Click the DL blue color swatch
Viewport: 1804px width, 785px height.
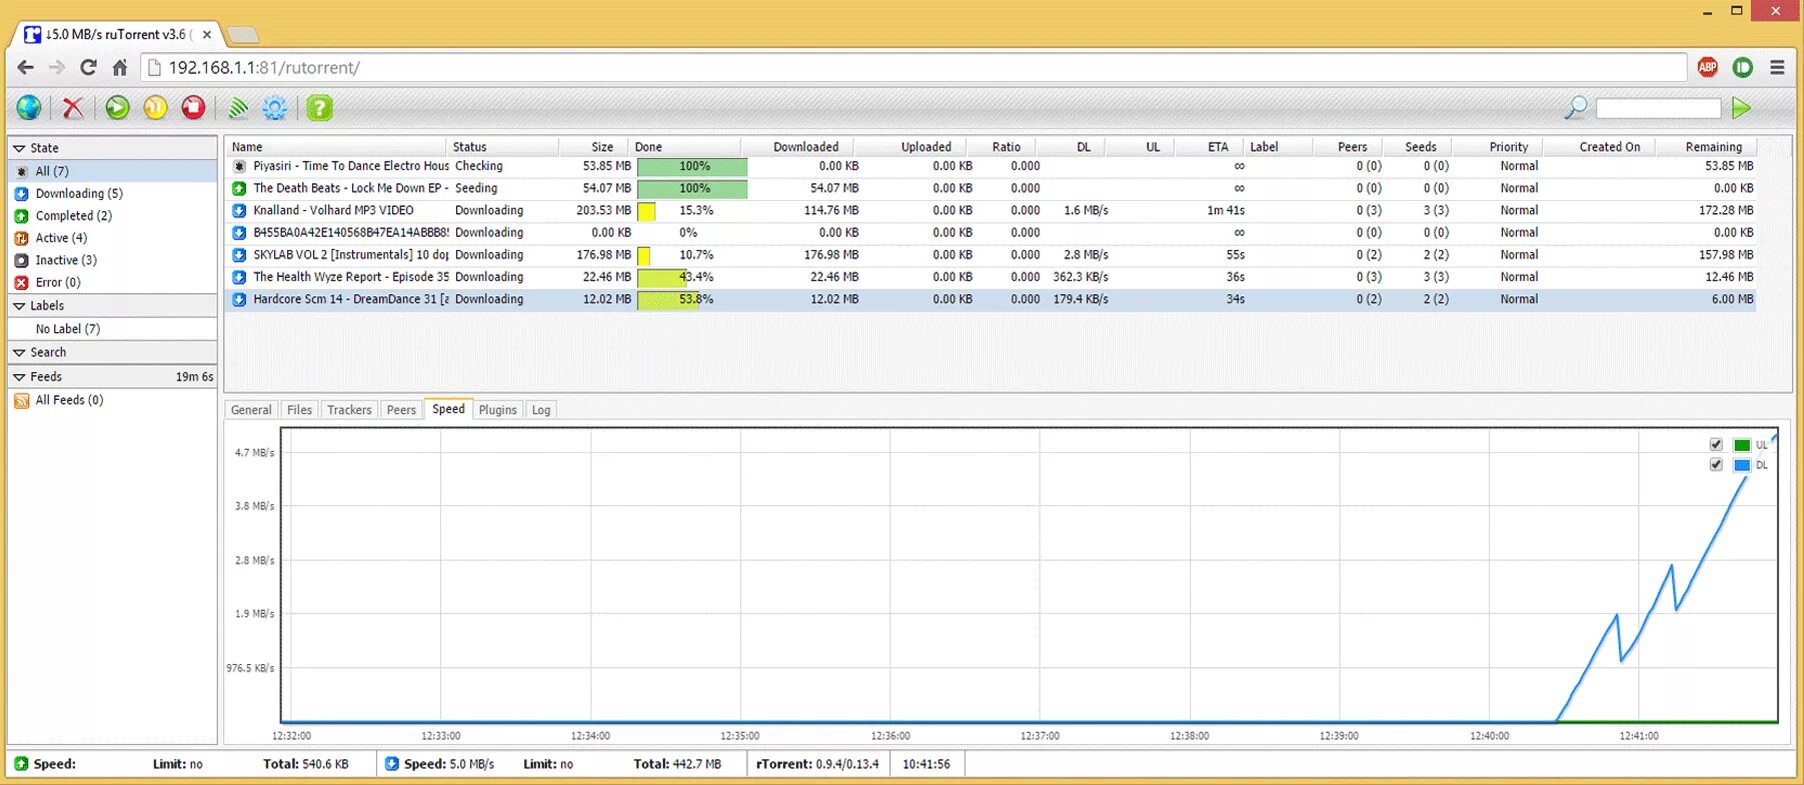(1742, 465)
